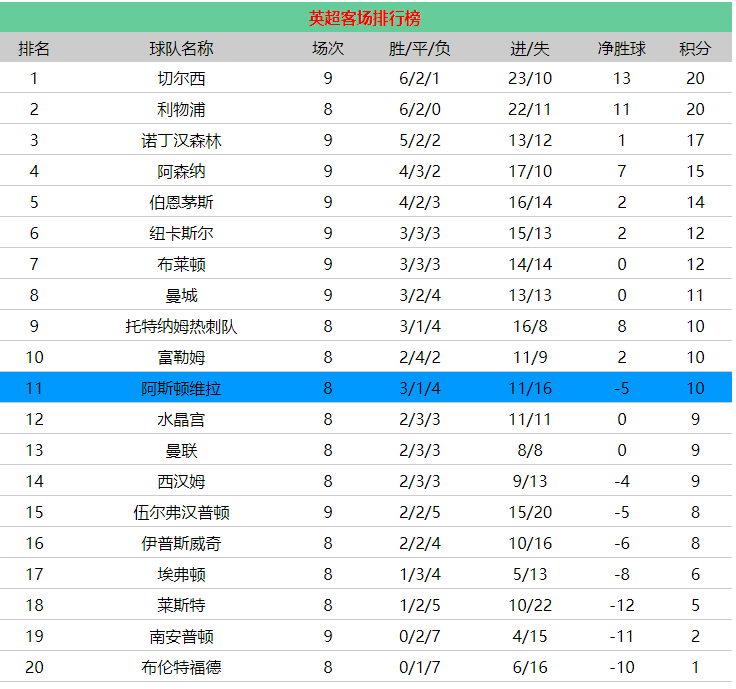
Task: Click the title 英超客场排行榜
Action: coord(364,18)
